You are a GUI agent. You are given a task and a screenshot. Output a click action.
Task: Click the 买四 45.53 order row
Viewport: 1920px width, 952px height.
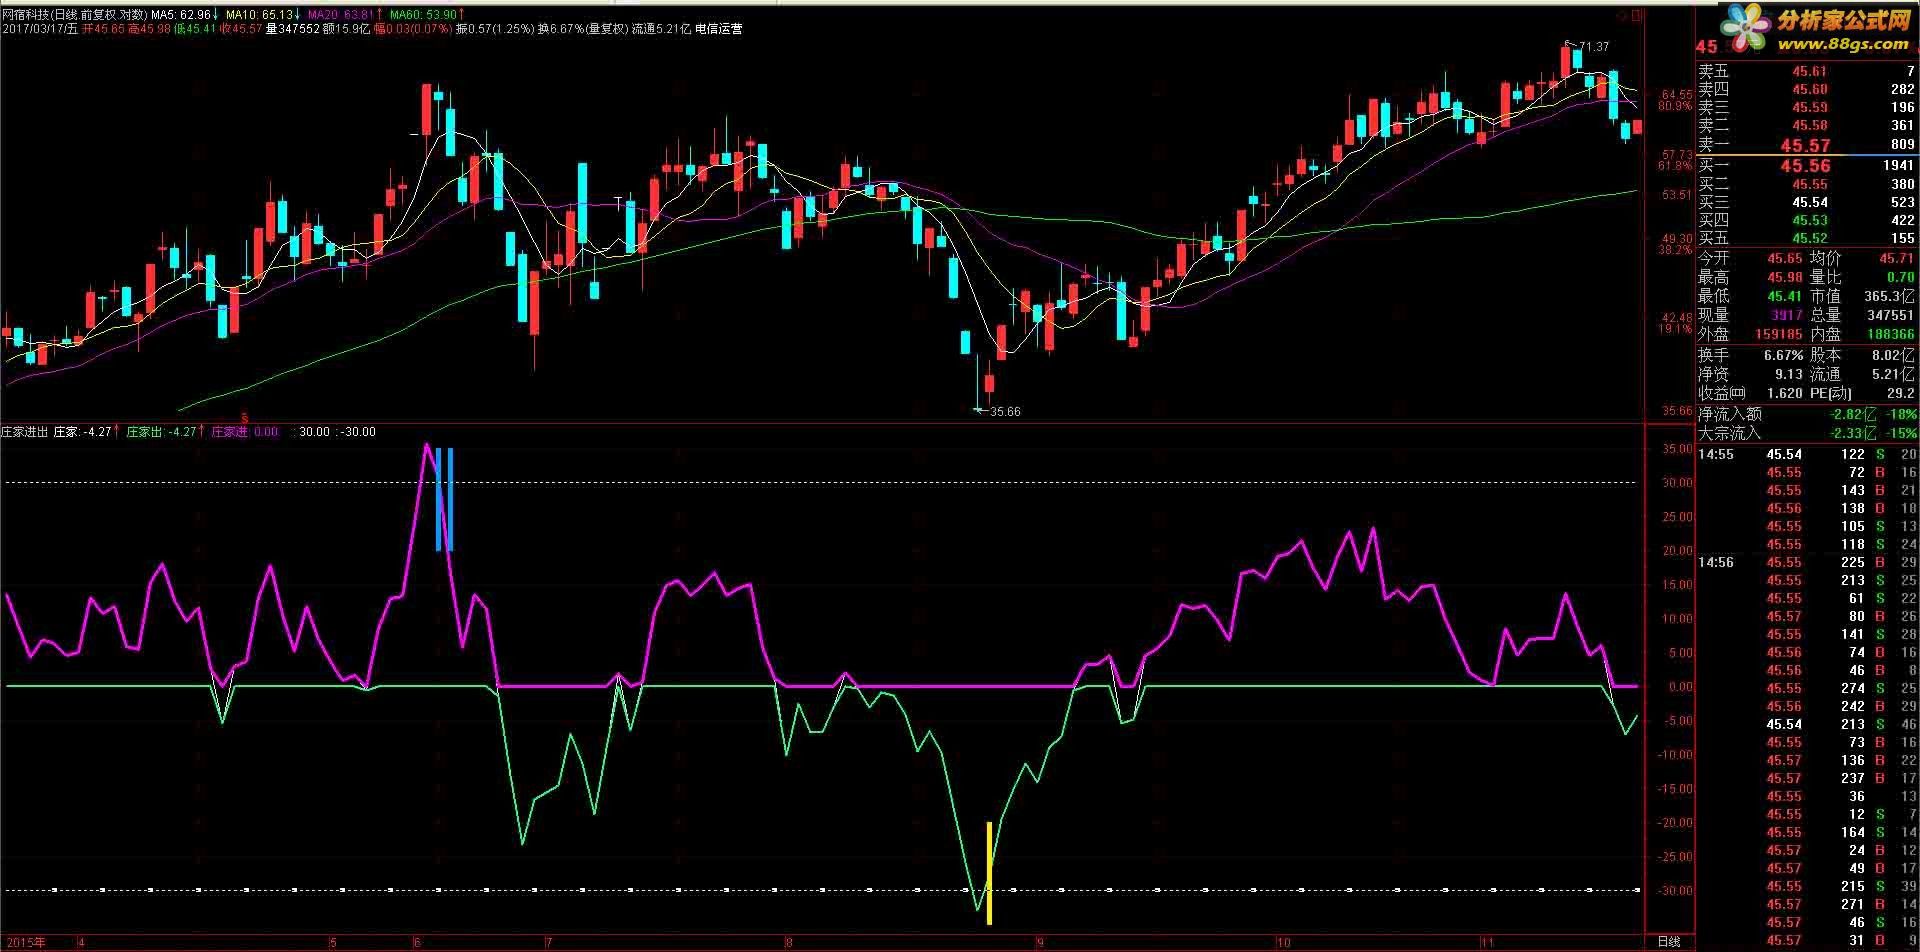[1806, 220]
